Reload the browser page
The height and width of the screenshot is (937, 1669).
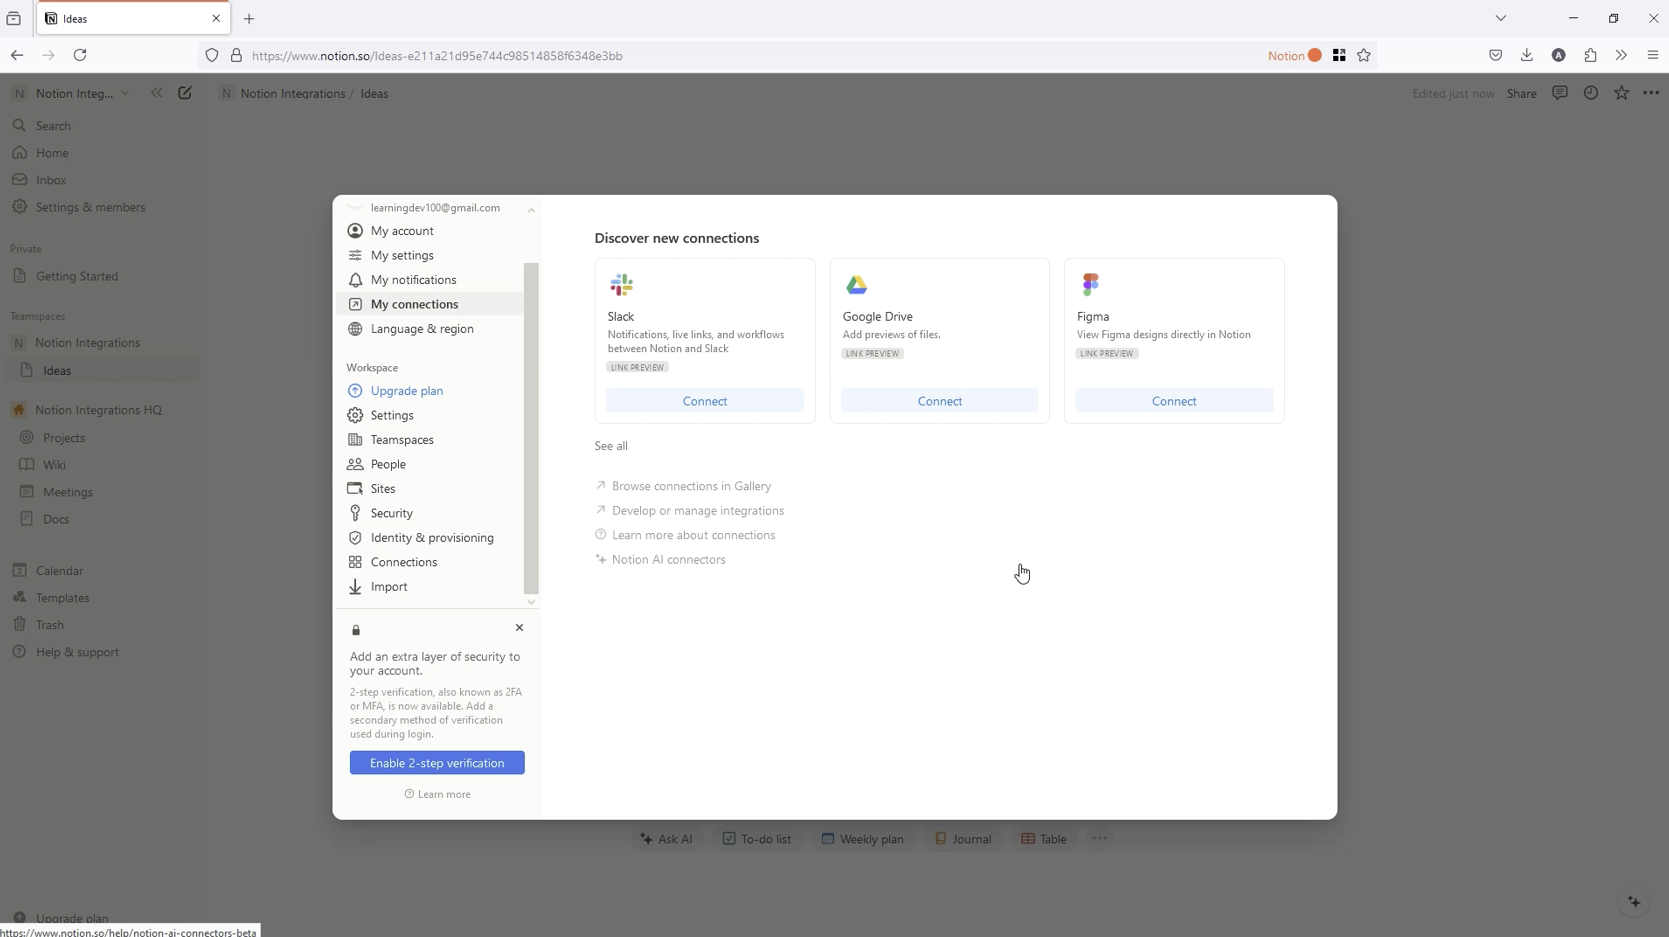coord(80,56)
